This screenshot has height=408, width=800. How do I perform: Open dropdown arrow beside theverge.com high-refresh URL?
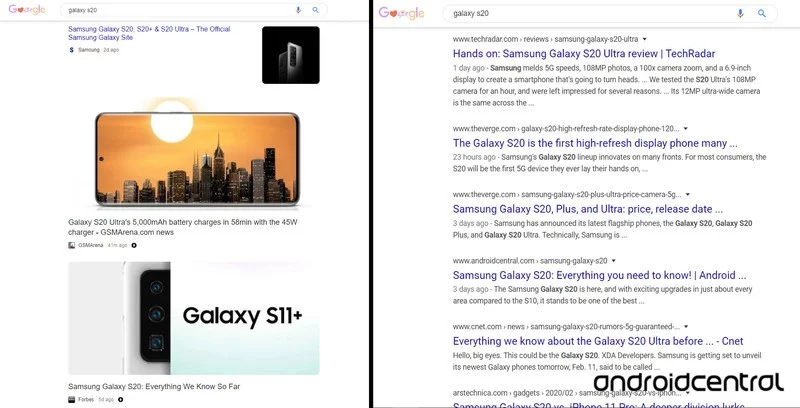click(685, 129)
